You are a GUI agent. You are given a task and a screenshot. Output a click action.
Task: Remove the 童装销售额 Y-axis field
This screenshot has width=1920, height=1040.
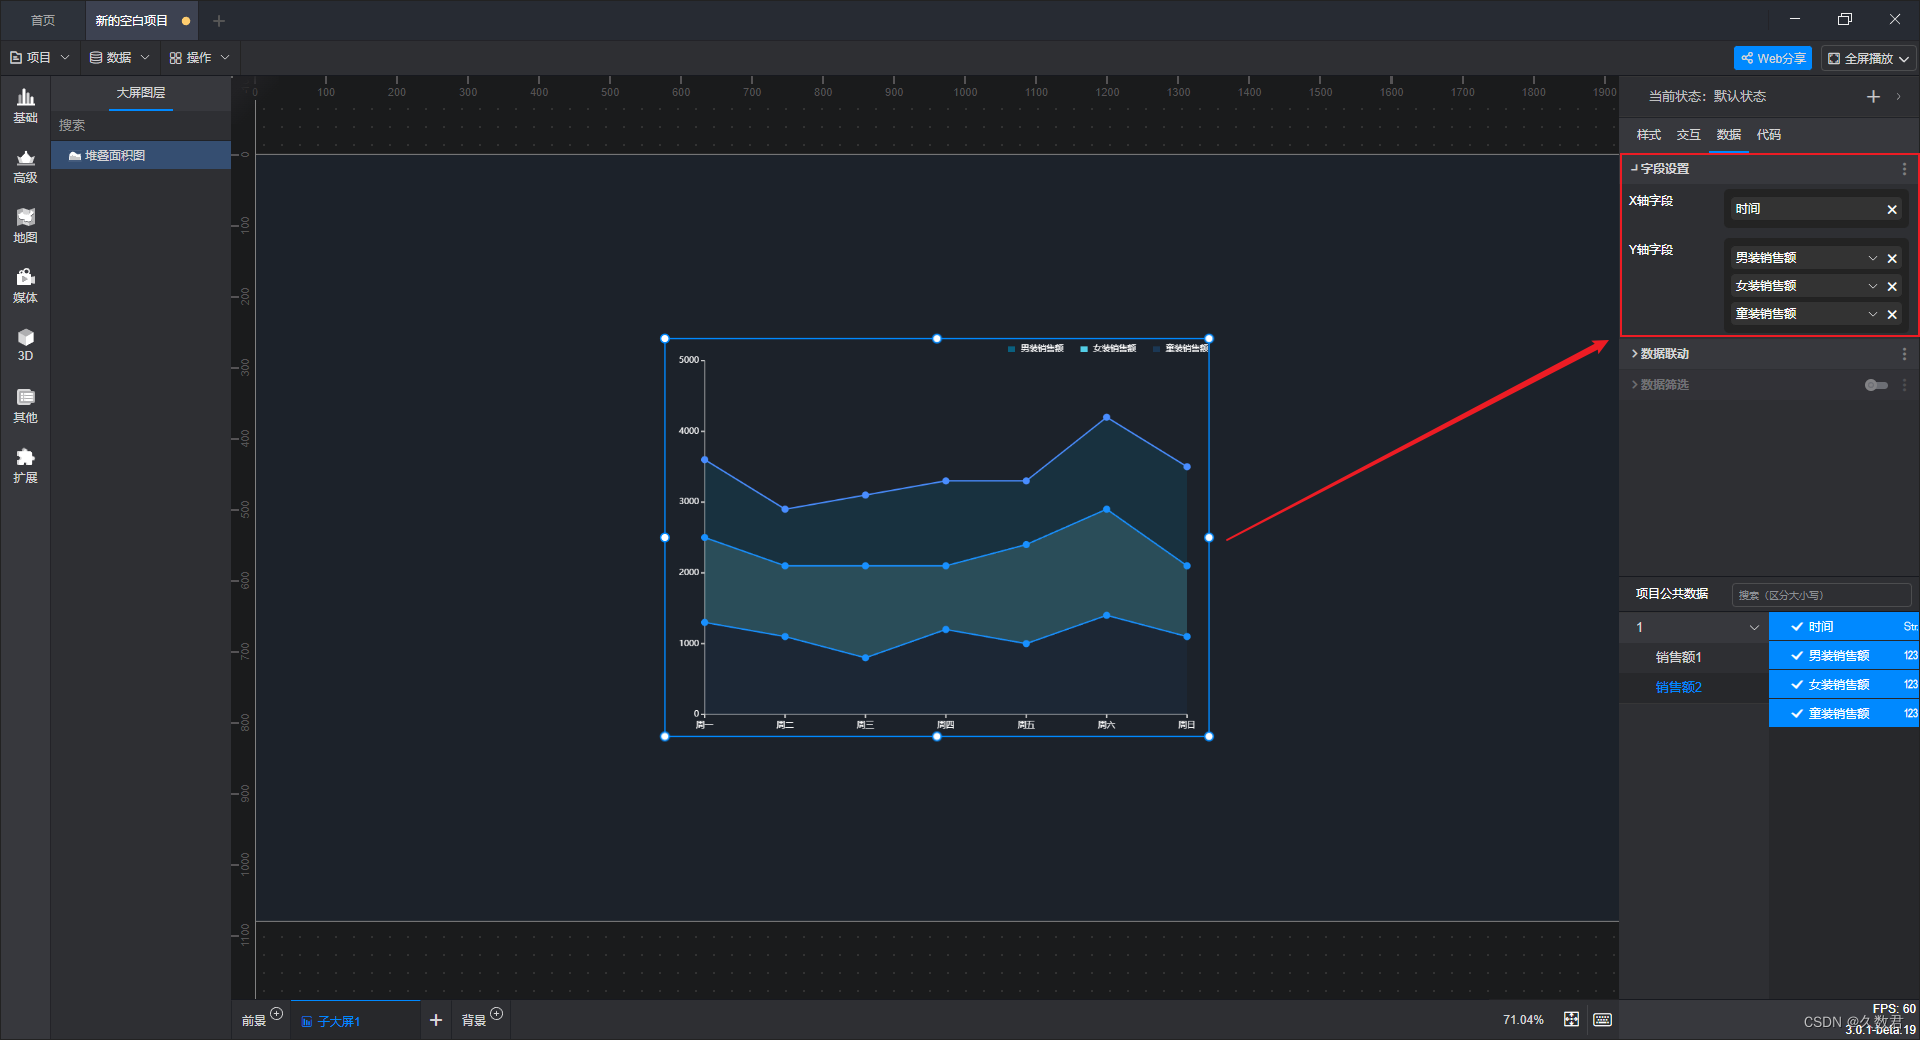1892,314
